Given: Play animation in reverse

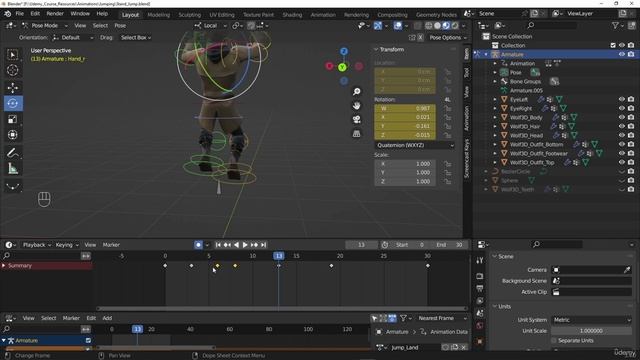Looking at the screenshot, I should click(236, 245).
